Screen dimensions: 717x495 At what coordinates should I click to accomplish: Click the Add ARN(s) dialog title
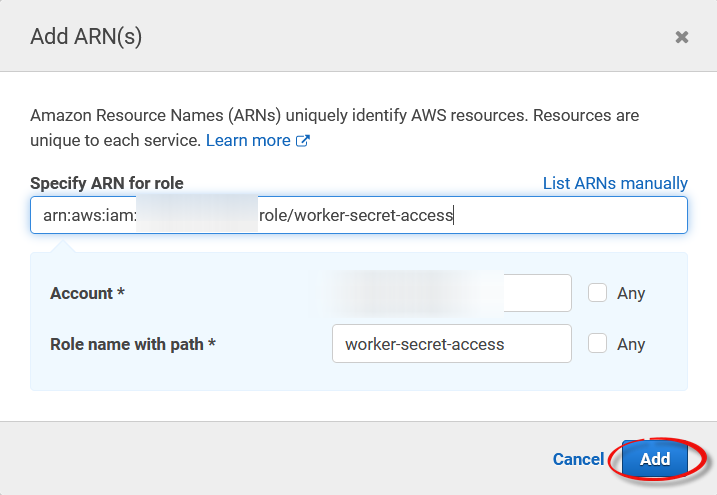pos(86,37)
